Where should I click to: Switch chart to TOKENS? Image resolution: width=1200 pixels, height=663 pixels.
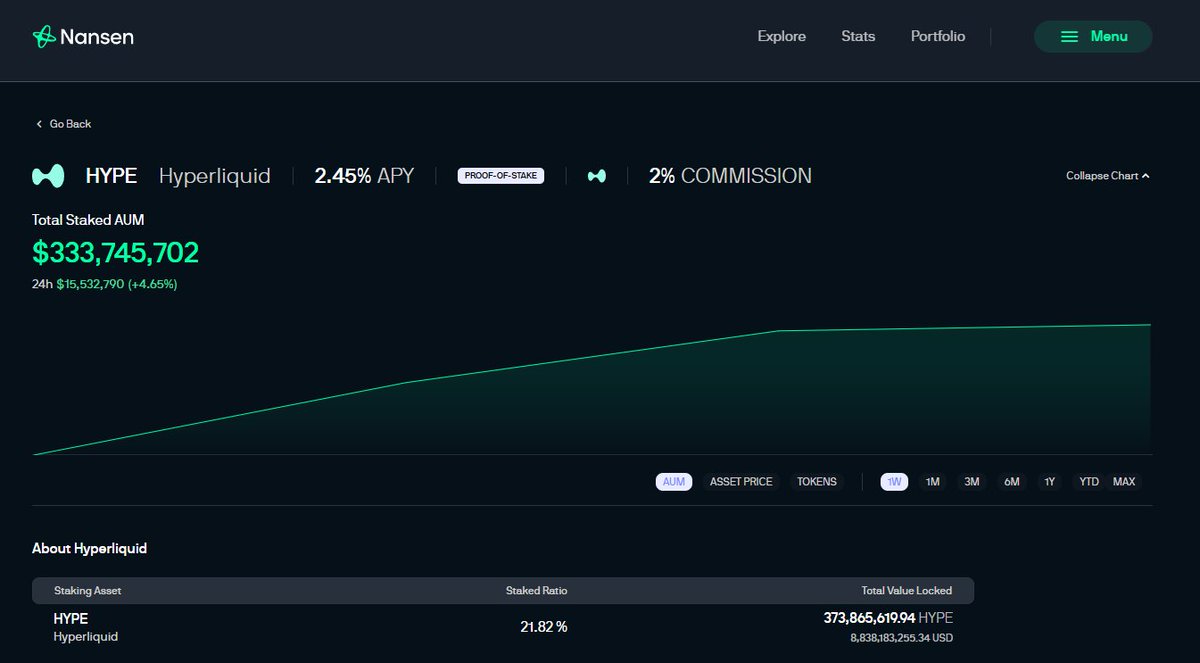pos(817,482)
